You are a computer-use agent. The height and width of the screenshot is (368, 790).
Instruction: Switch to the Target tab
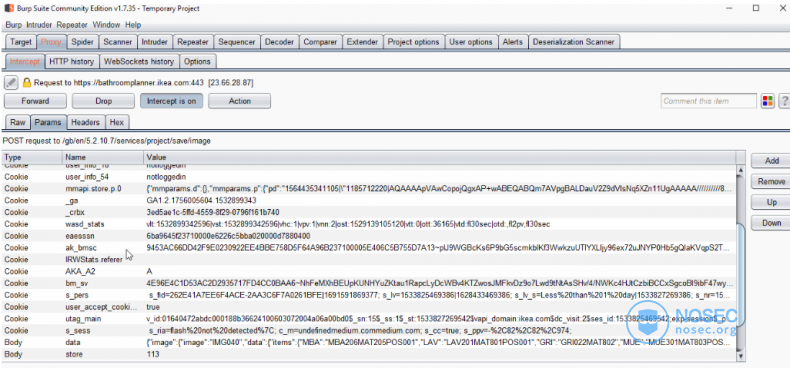point(21,42)
